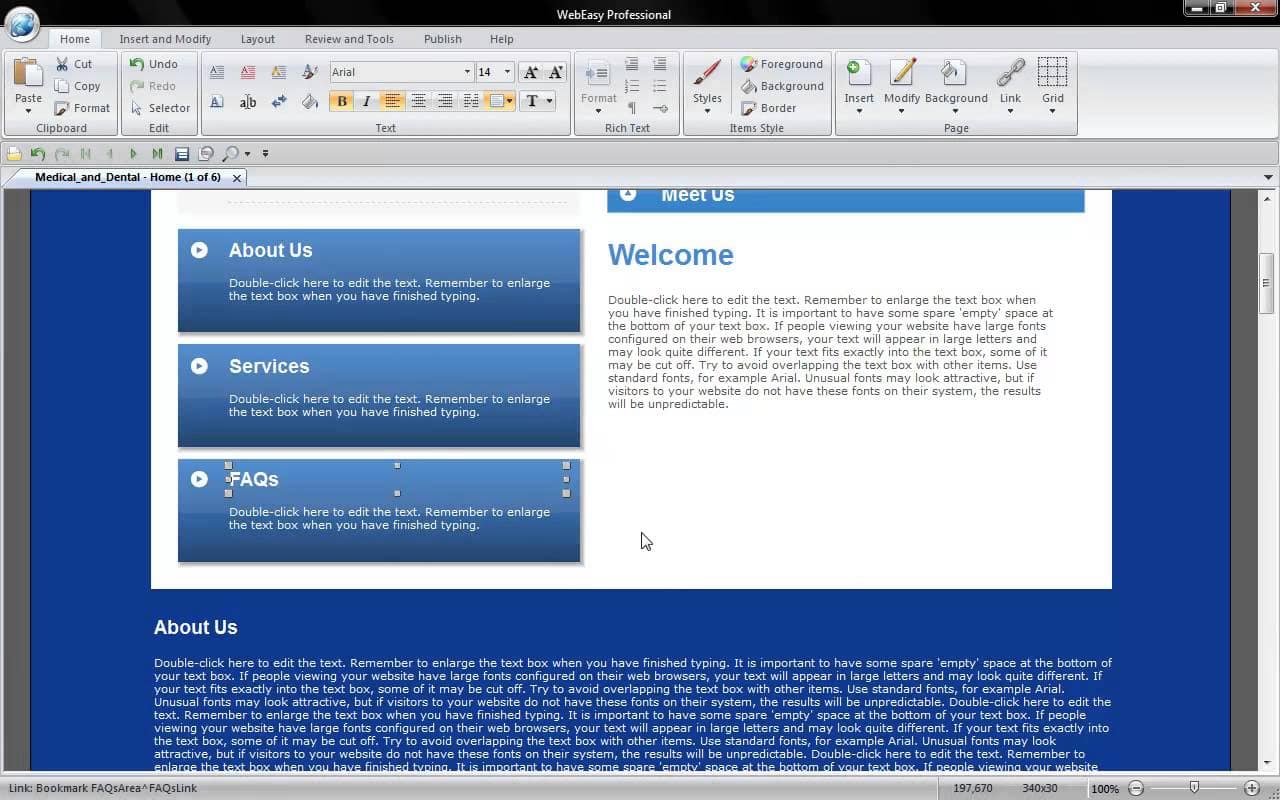Toggle Italic formatting
Viewport: 1280px width, 800px height.
(x=366, y=101)
